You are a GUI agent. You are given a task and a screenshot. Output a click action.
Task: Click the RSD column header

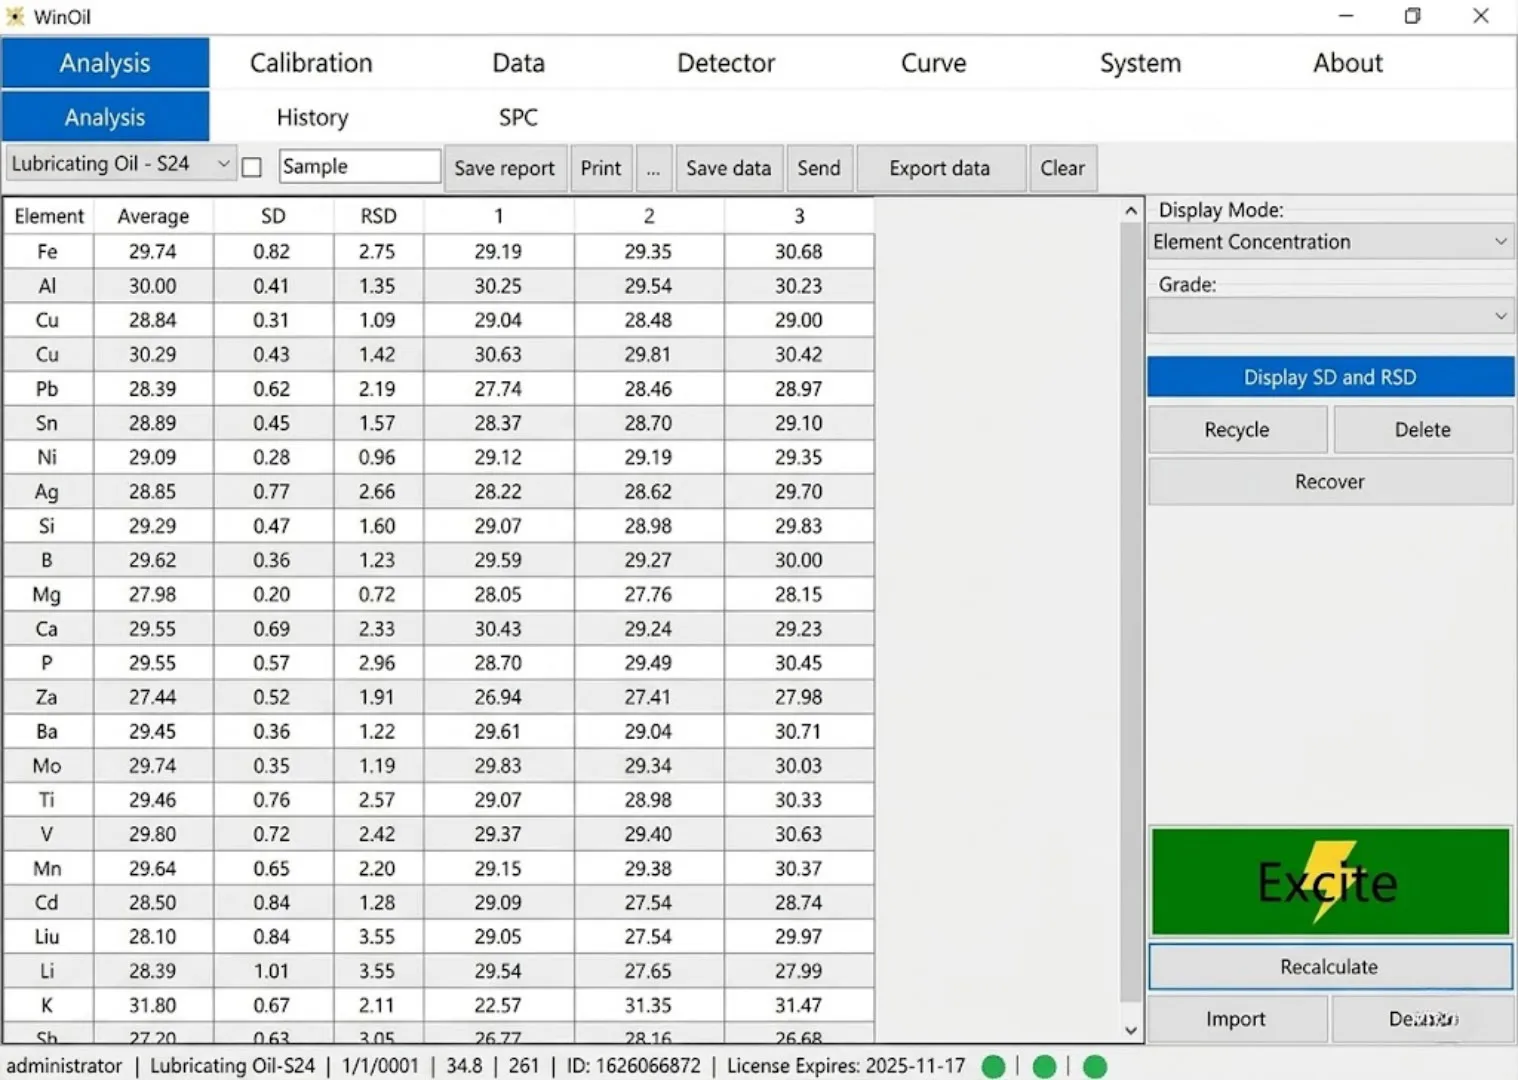tap(378, 216)
